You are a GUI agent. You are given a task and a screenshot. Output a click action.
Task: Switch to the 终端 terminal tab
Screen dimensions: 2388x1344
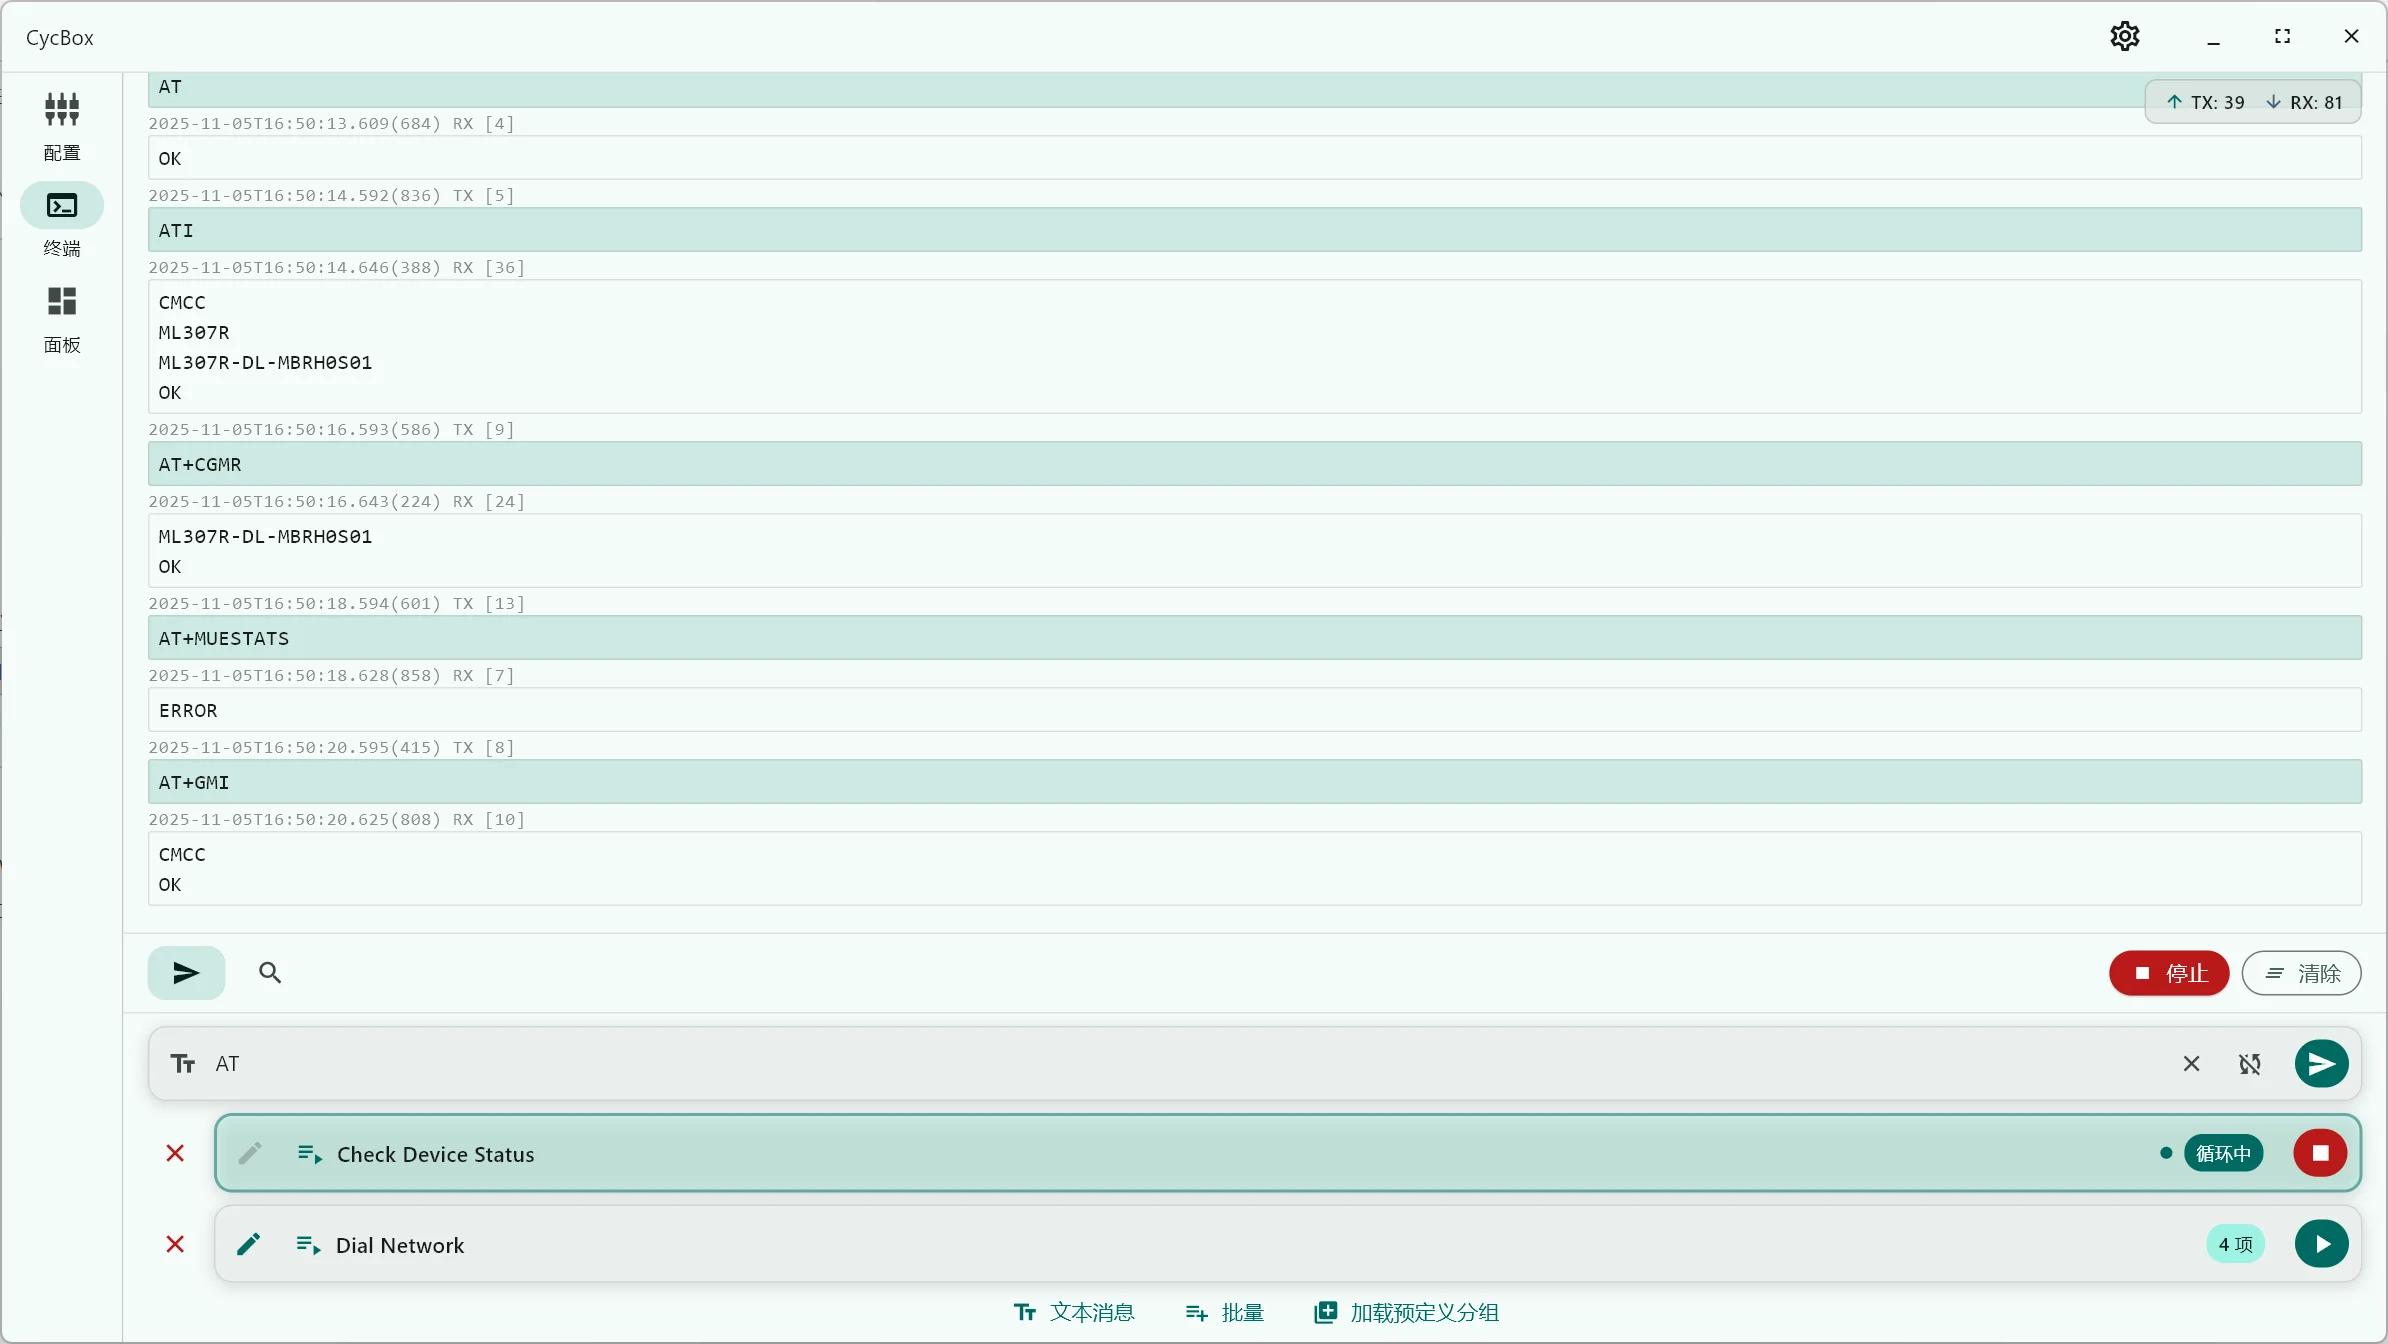(x=61, y=221)
